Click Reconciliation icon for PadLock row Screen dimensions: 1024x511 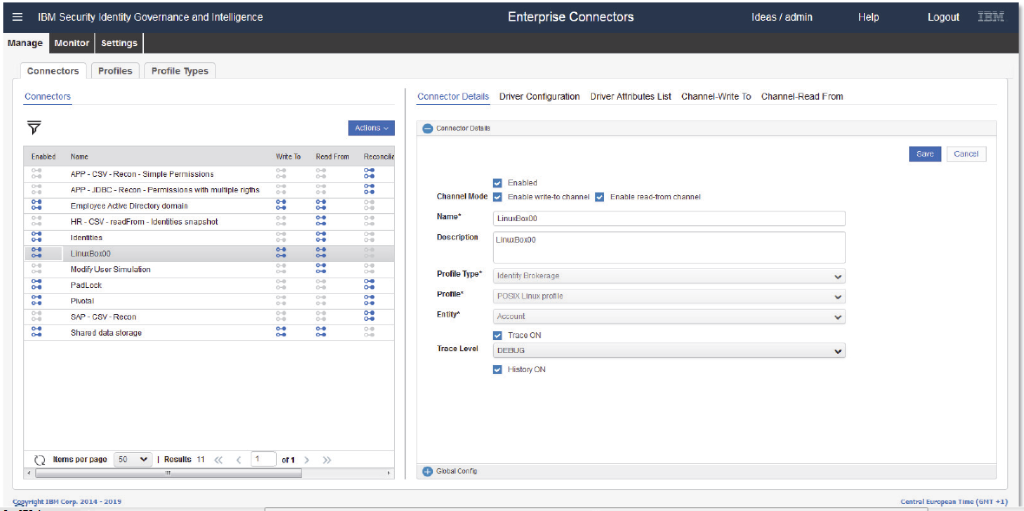369,285
